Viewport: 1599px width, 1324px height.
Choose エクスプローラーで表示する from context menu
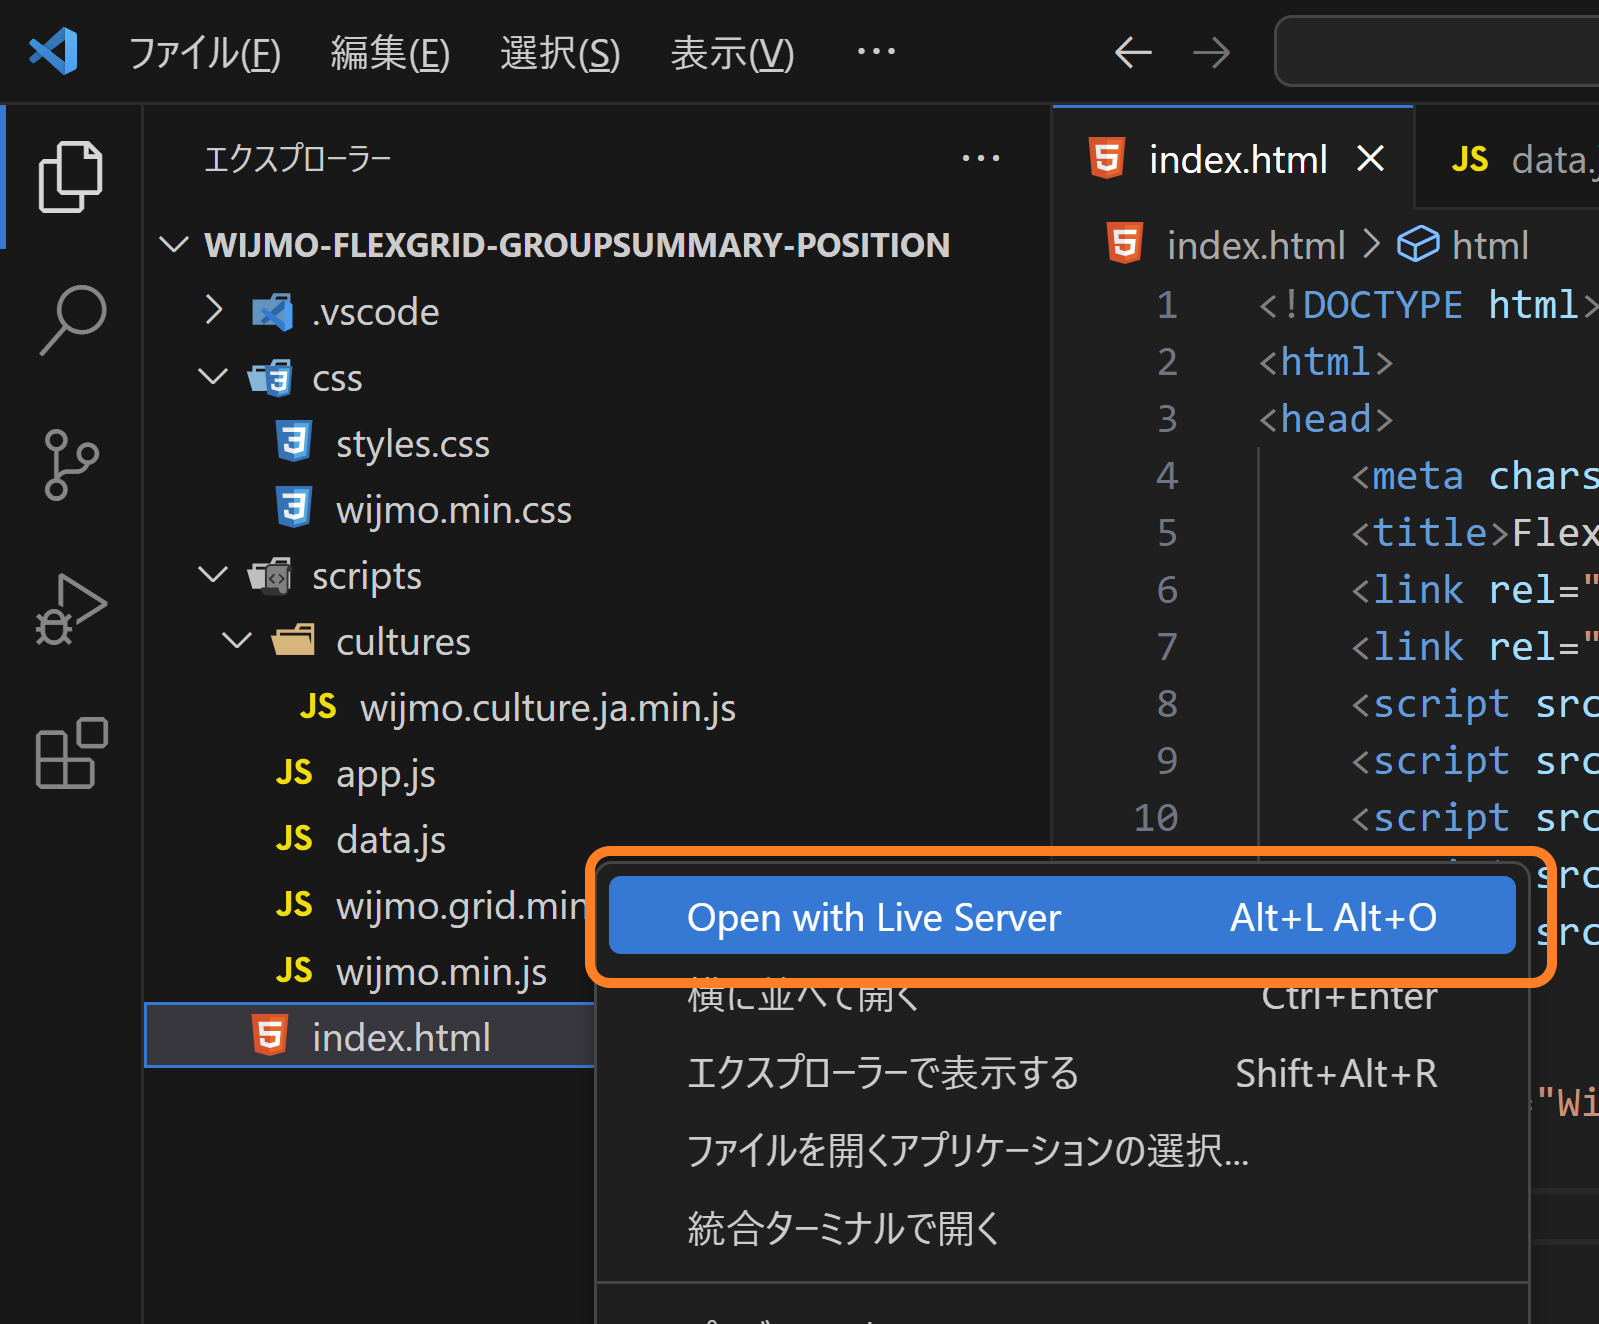tap(1062, 1073)
